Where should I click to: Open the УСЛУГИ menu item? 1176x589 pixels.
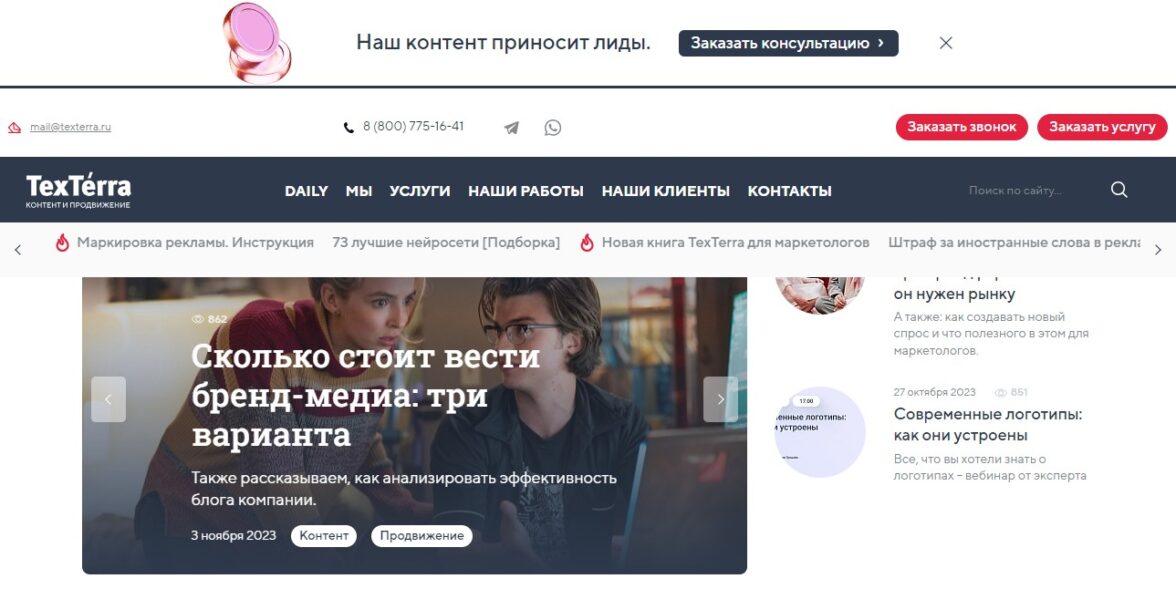point(420,191)
